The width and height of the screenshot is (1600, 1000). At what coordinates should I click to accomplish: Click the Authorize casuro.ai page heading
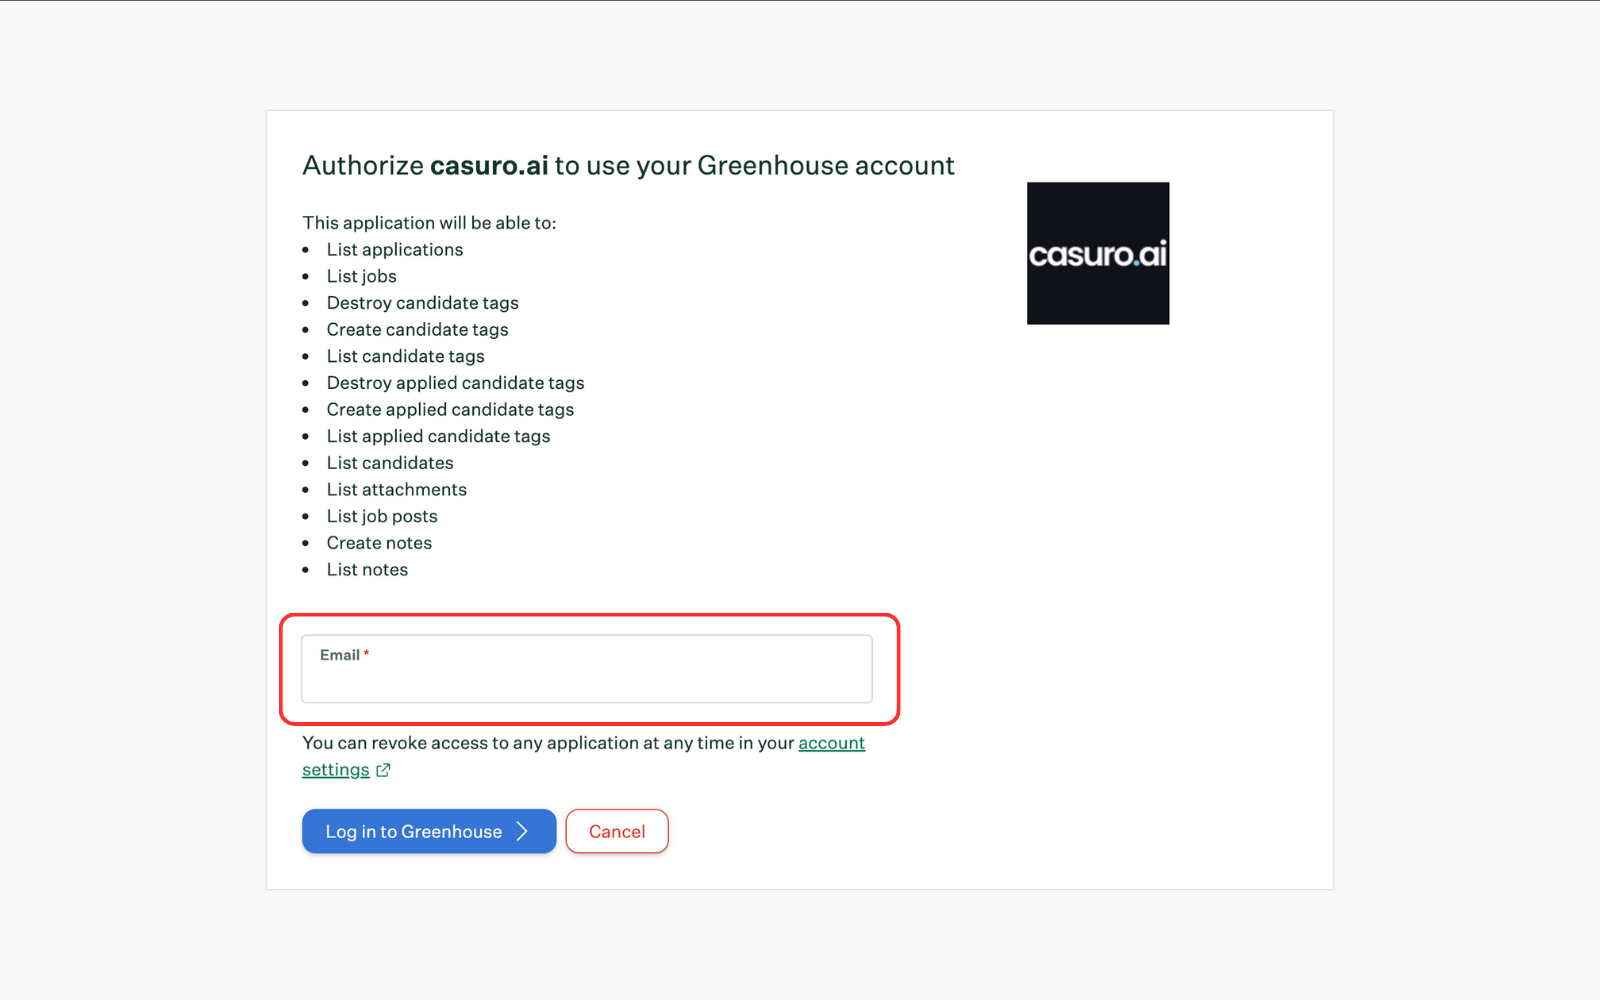pyautogui.click(x=628, y=165)
